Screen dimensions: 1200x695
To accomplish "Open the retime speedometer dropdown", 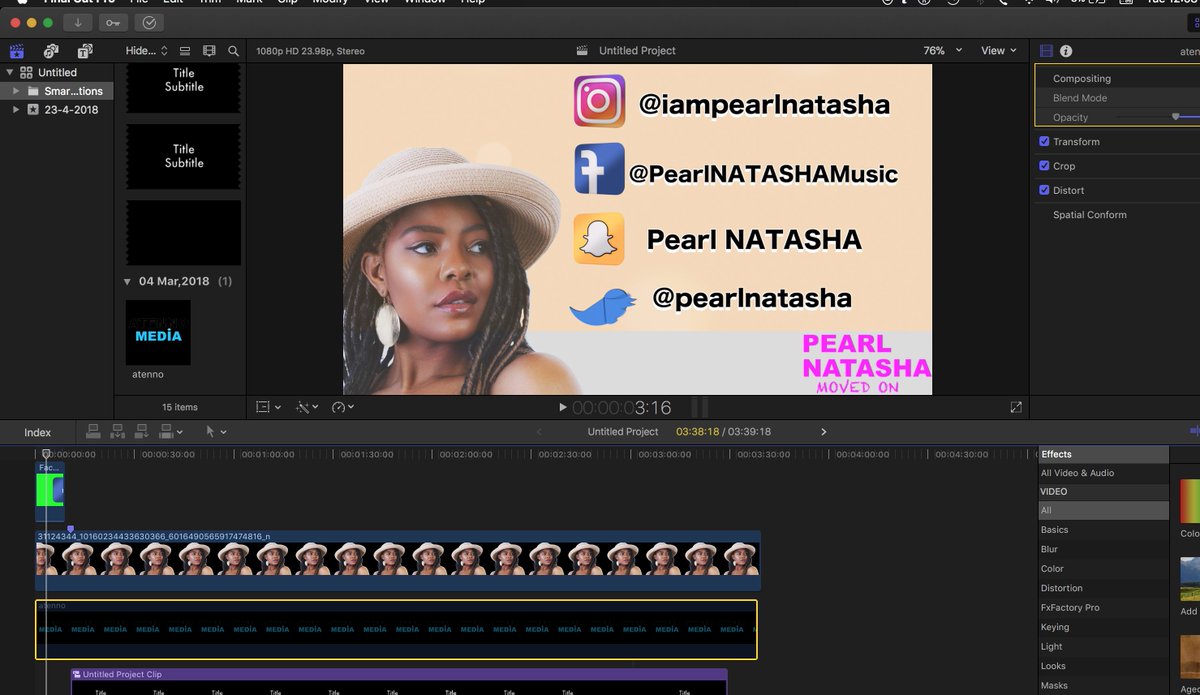I will (x=343, y=407).
